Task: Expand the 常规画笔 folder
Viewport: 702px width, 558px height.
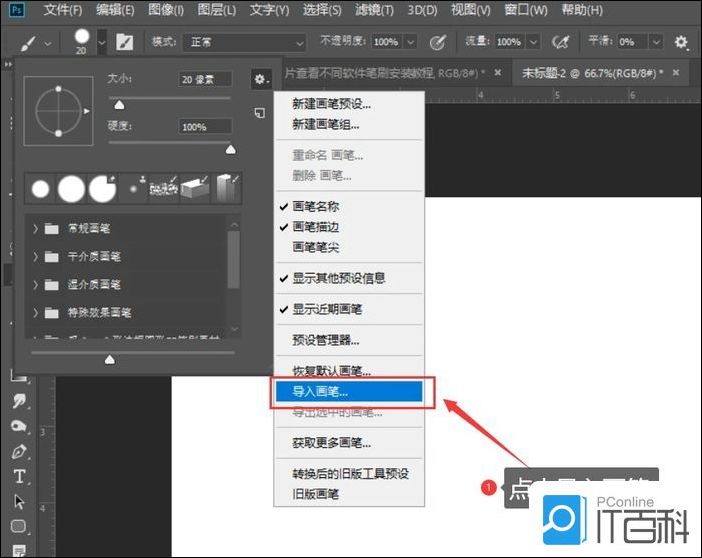Action: point(37,228)
